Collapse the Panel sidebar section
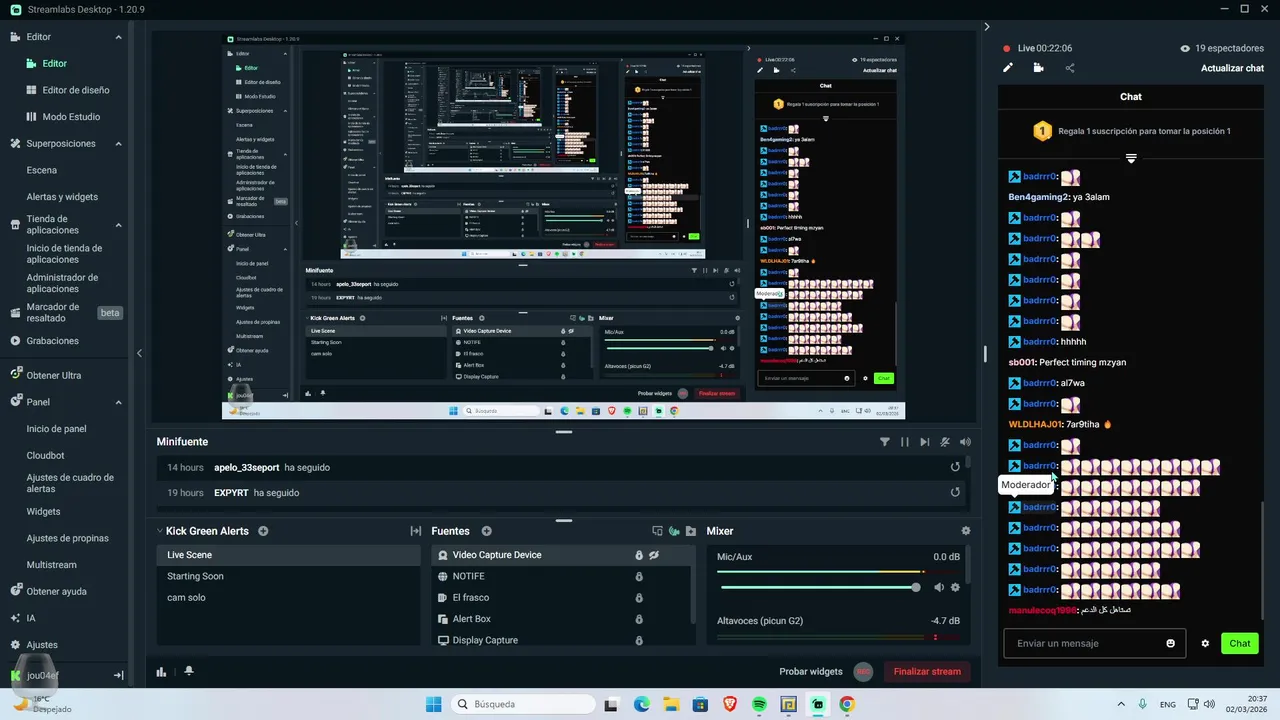 point(118,402)
